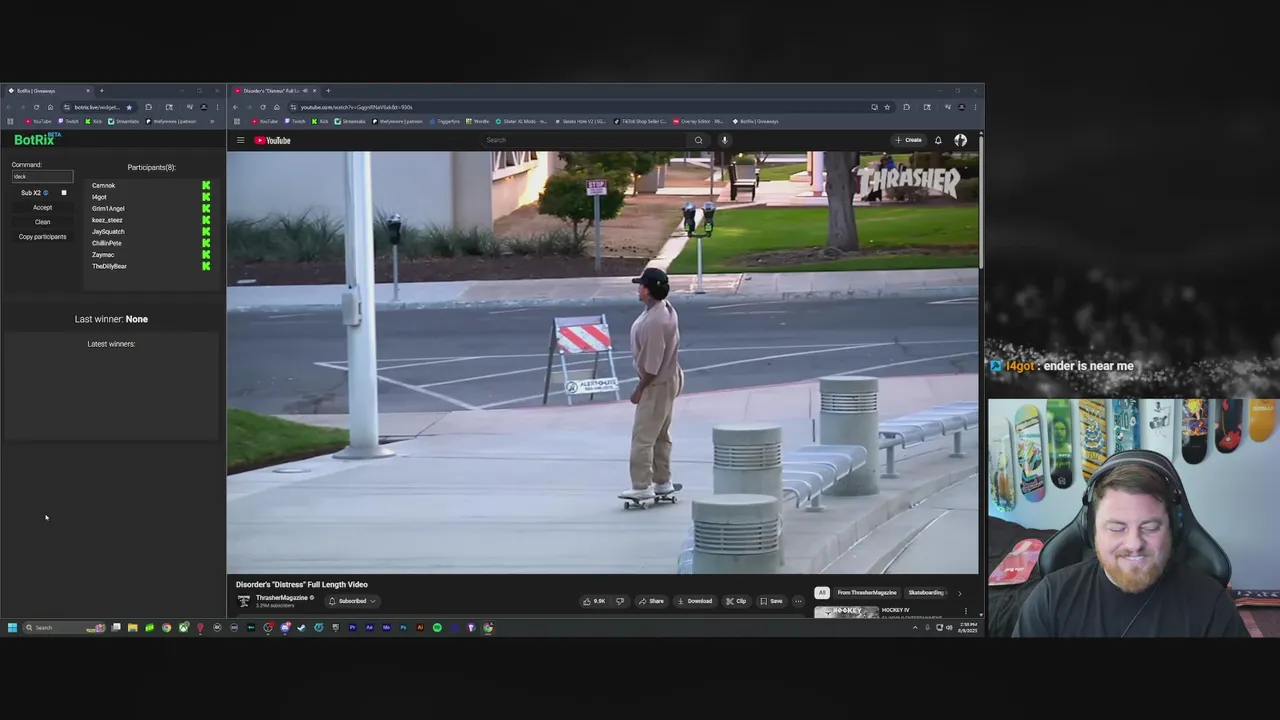Select participant Grim1Angel

point(108,208)
